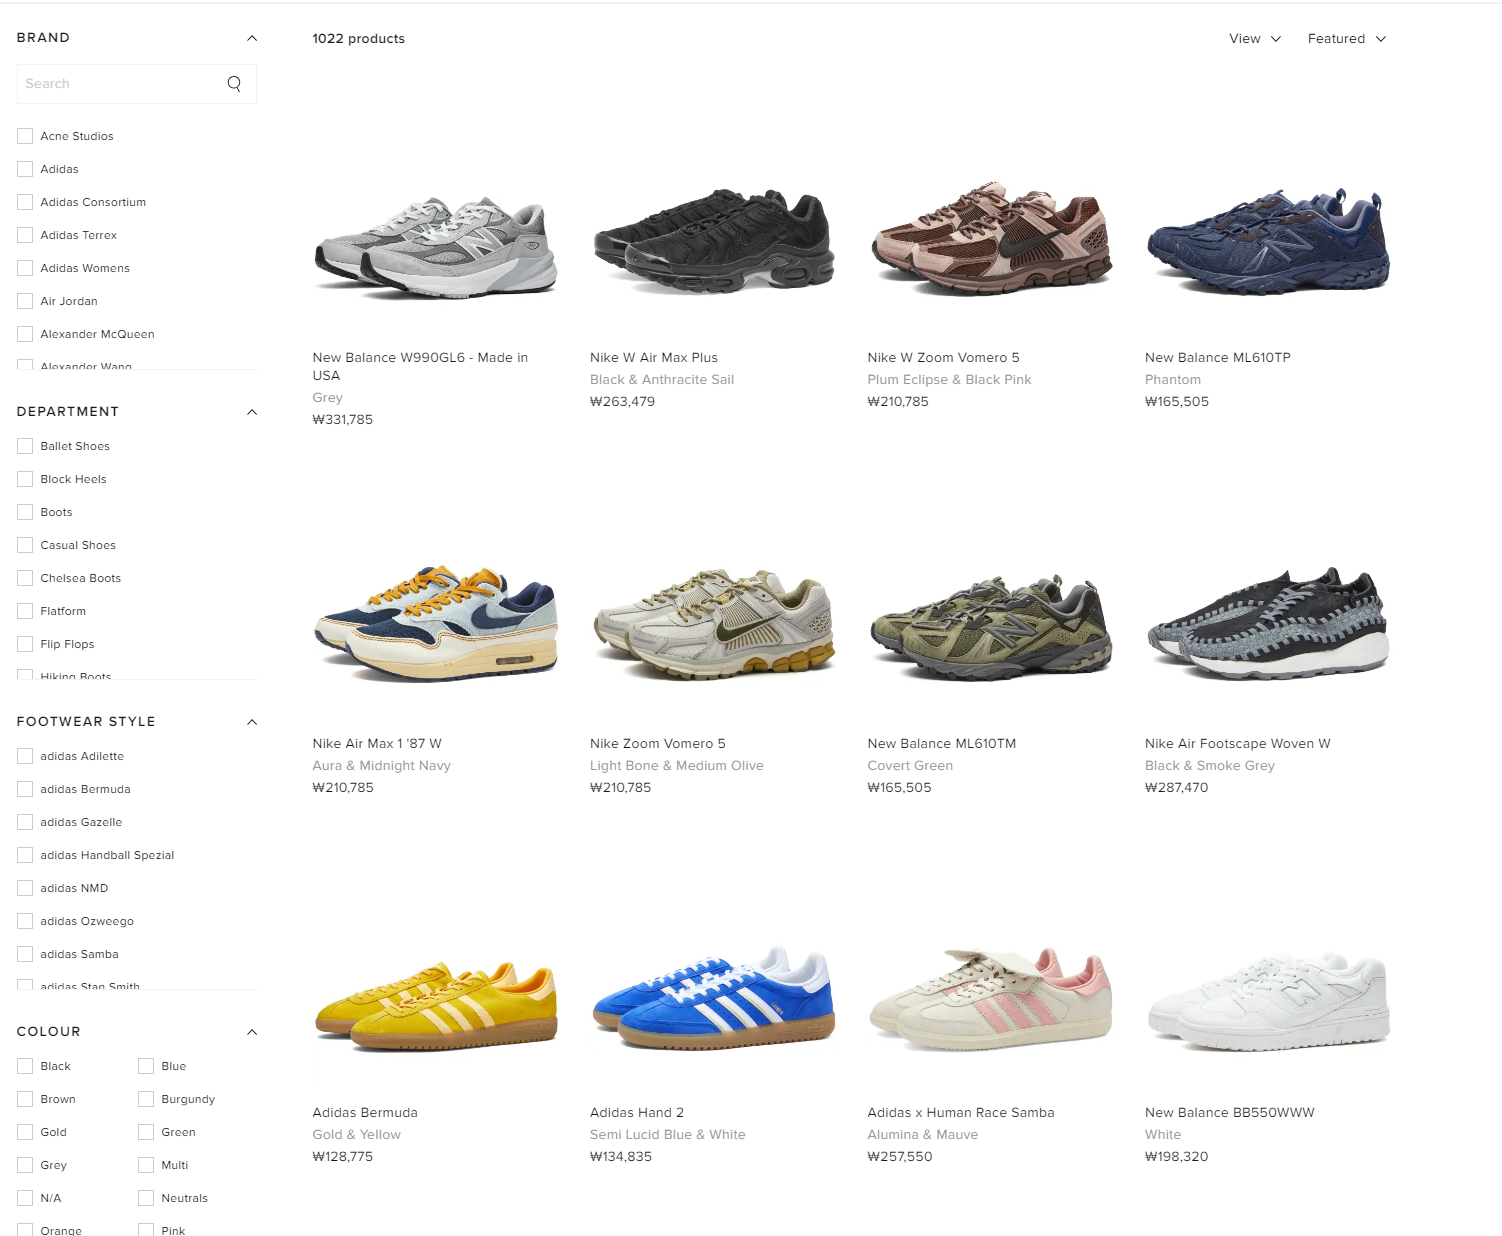Collapse the Department filter section

point(252,412)
